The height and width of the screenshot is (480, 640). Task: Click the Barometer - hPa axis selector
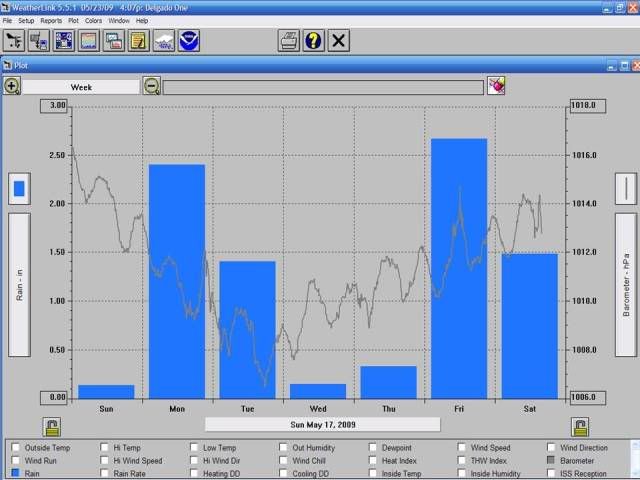625,284
